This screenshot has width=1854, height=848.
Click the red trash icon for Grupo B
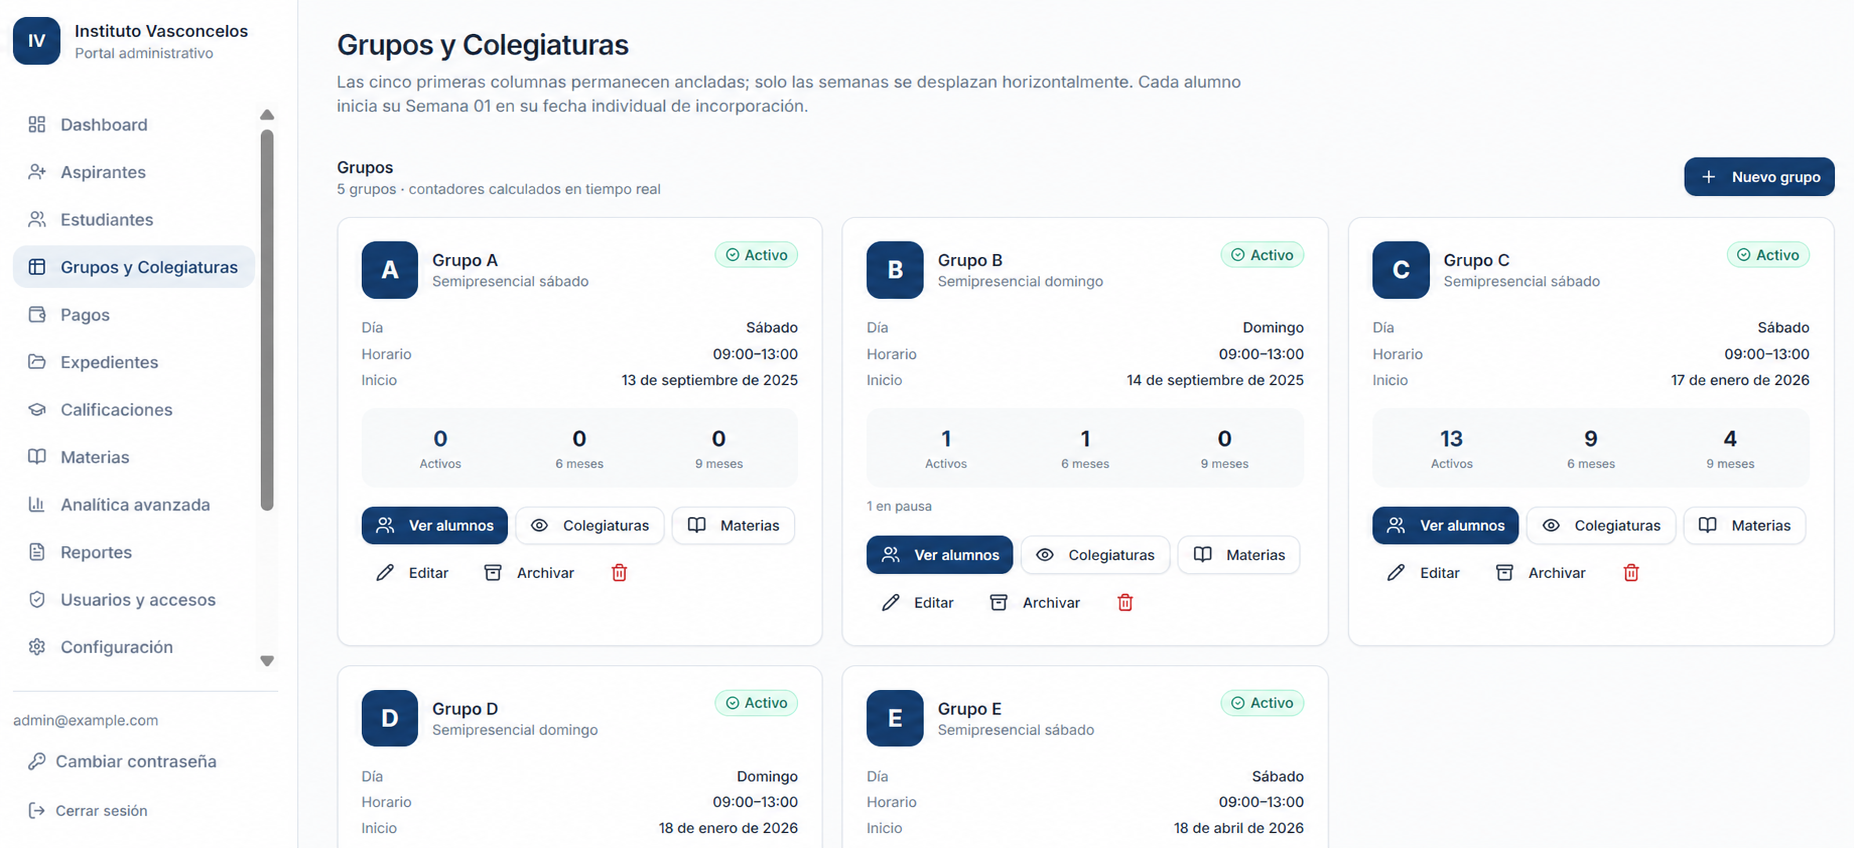pos(1125,603)
